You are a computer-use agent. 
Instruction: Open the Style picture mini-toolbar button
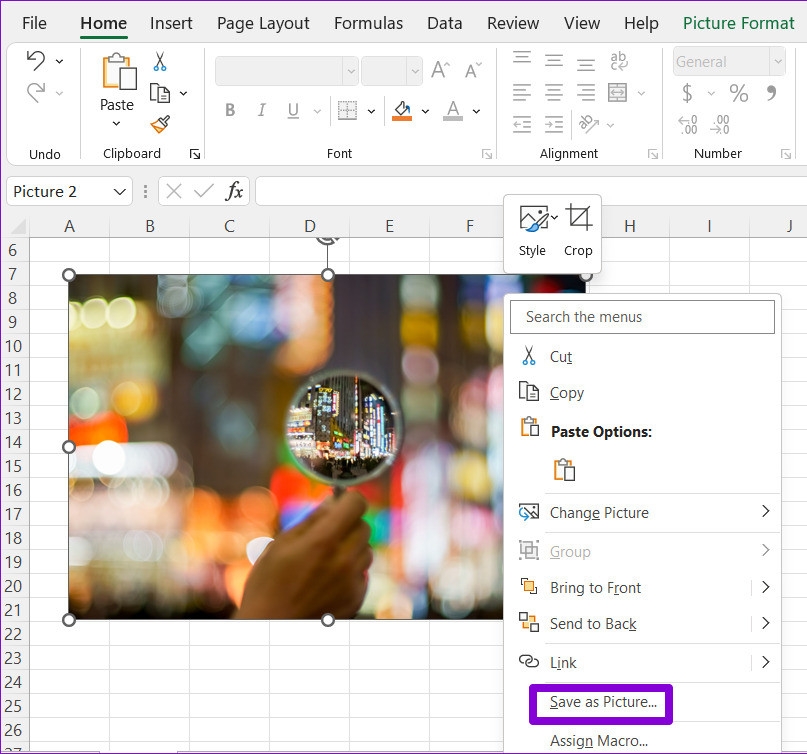(532, 231)
